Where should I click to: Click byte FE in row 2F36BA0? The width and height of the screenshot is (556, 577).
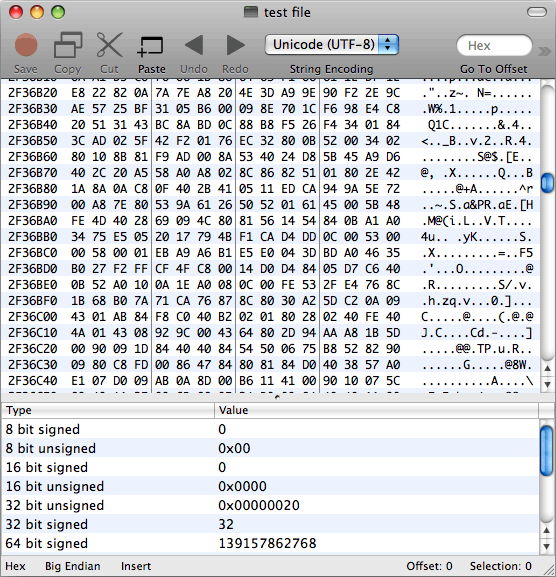(x=78, y=221)
